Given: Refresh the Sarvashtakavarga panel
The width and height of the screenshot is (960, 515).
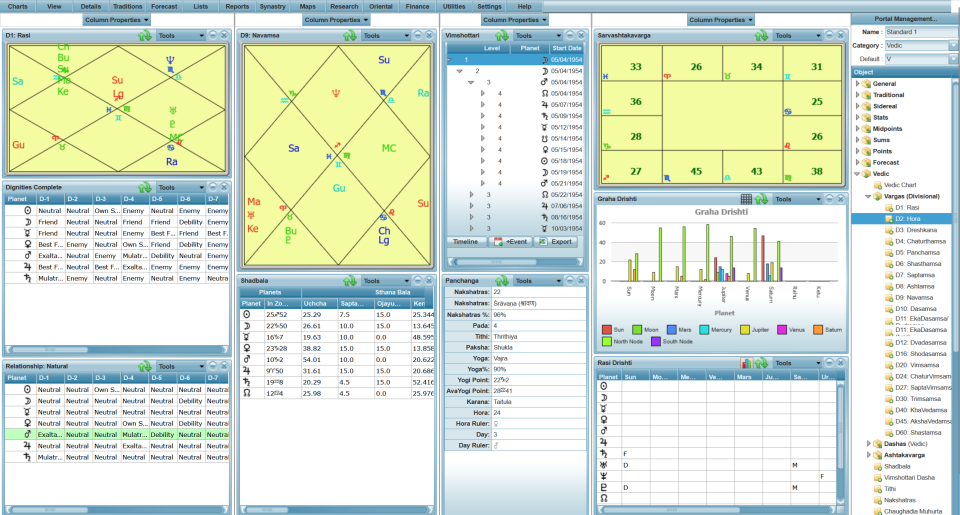Looking at the screenshot, I should coord(761,36).
